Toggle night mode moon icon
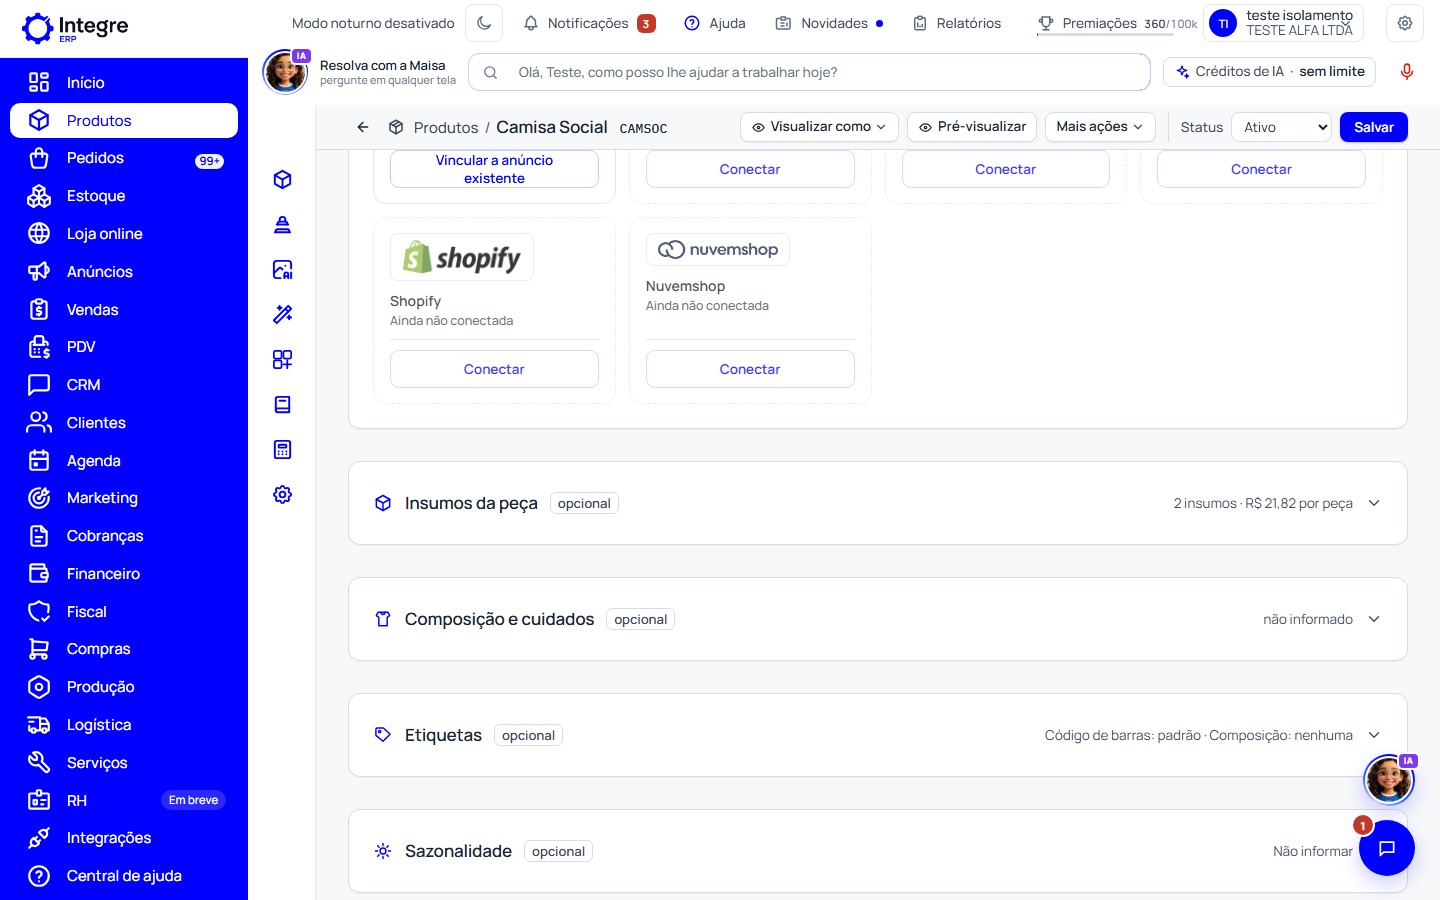This screenshot has height=900, width=1440. click(485, 23)
